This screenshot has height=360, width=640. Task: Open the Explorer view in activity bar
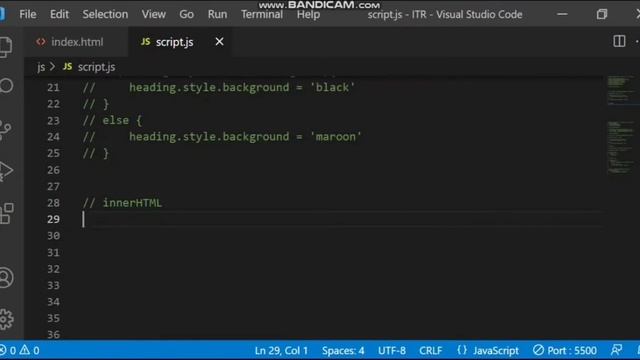[x=6, y=47]
